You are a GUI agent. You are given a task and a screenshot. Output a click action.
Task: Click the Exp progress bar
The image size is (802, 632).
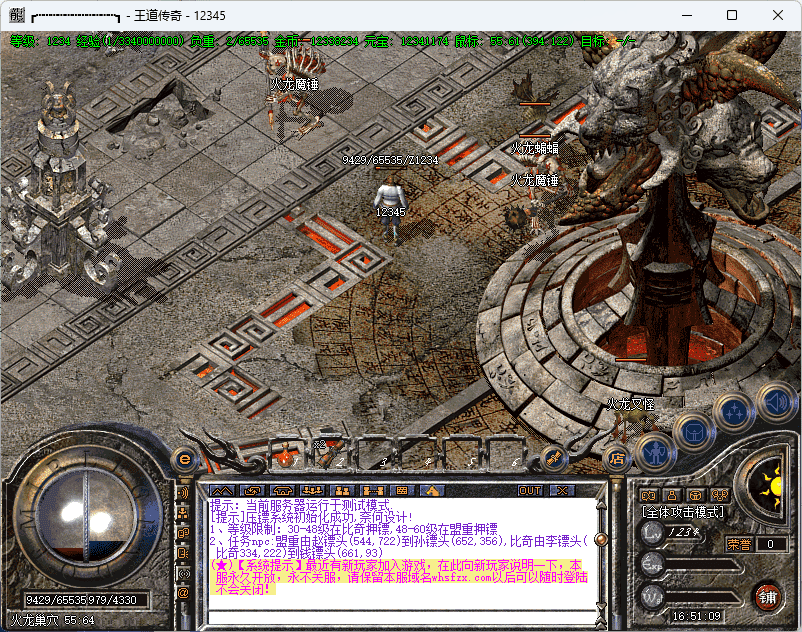point(703,566)
